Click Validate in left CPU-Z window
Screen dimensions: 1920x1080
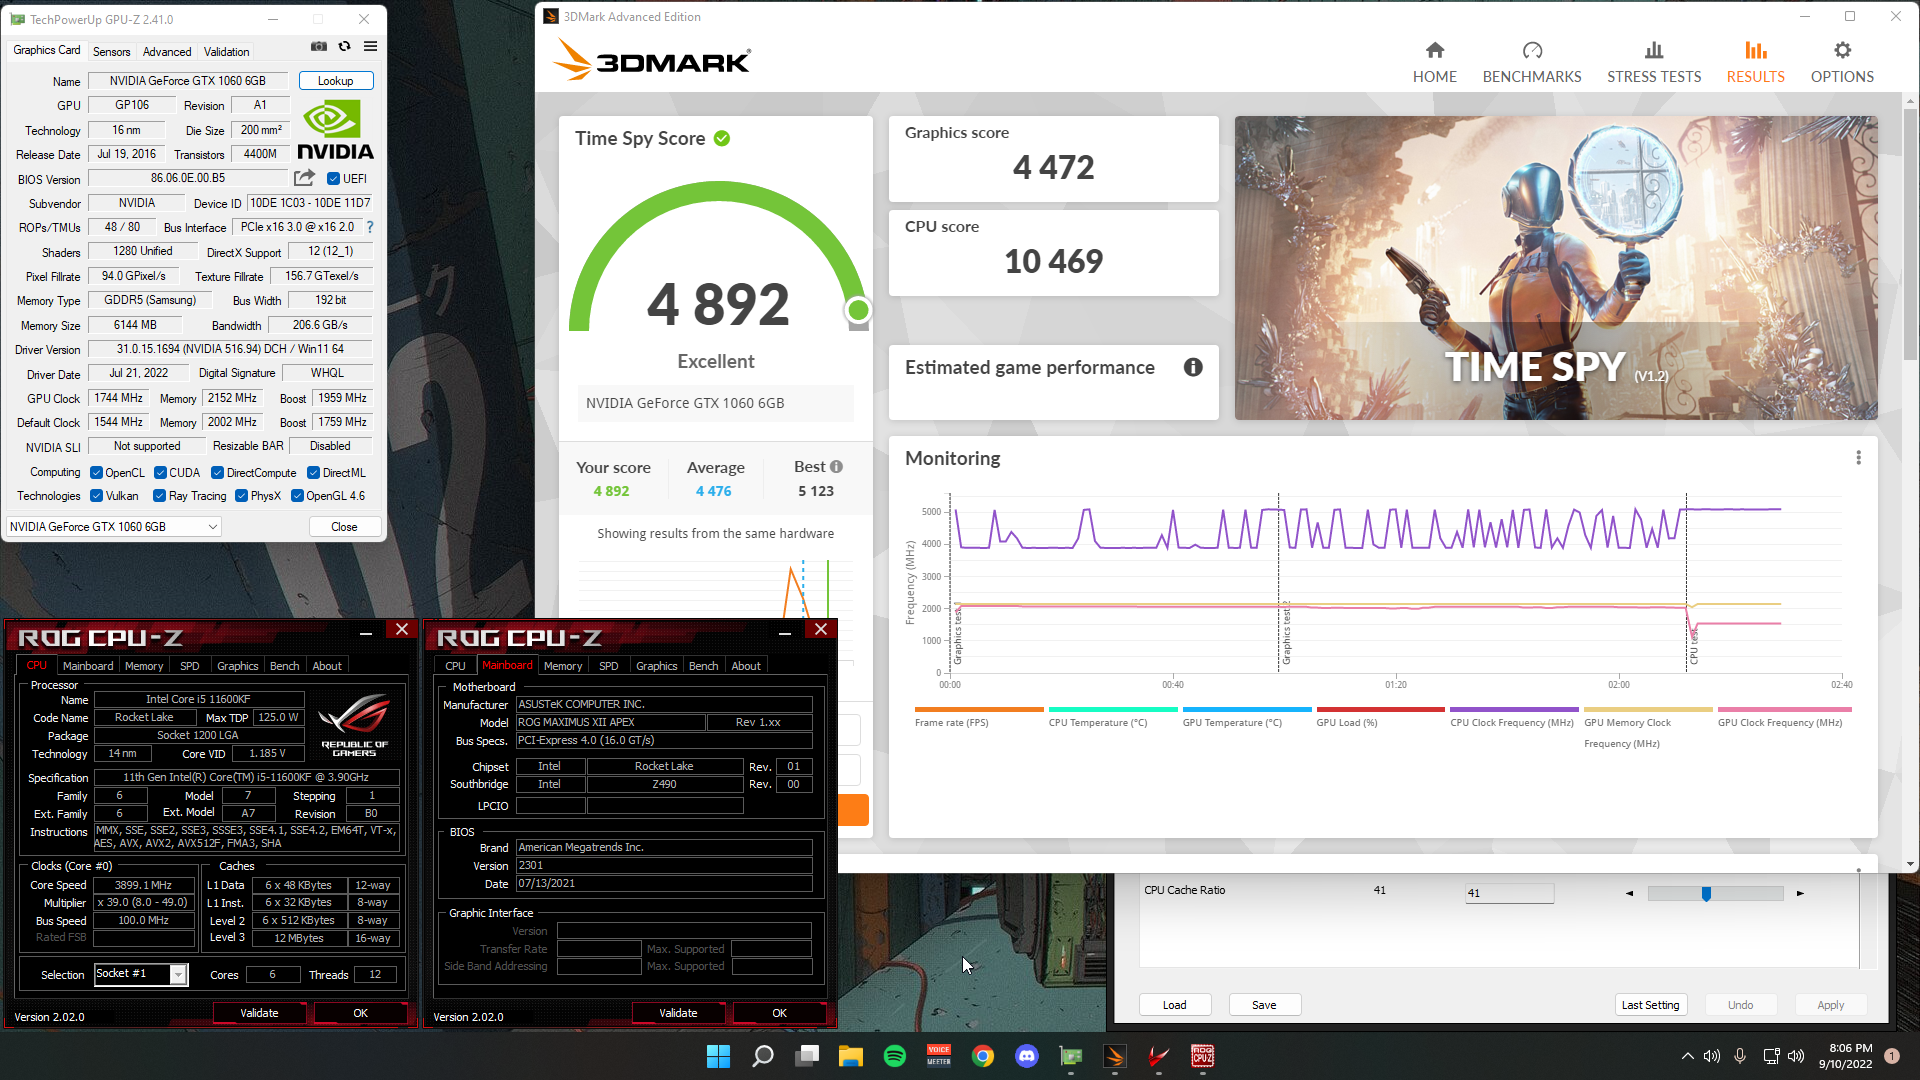tap(259, 1013)
